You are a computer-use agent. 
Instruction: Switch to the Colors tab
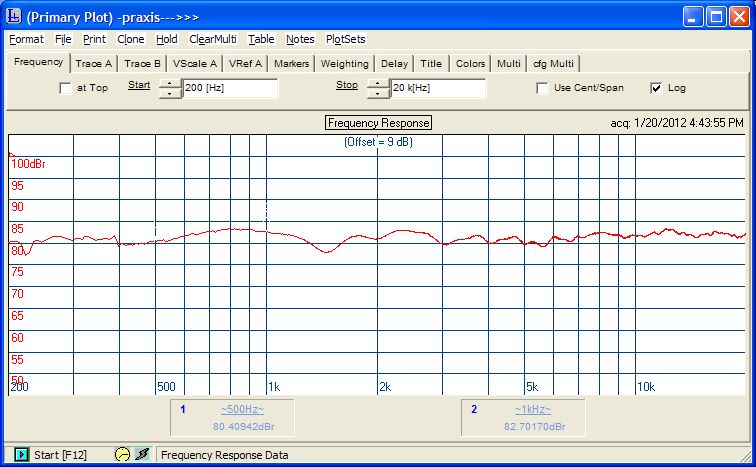[x=471, y=64]
